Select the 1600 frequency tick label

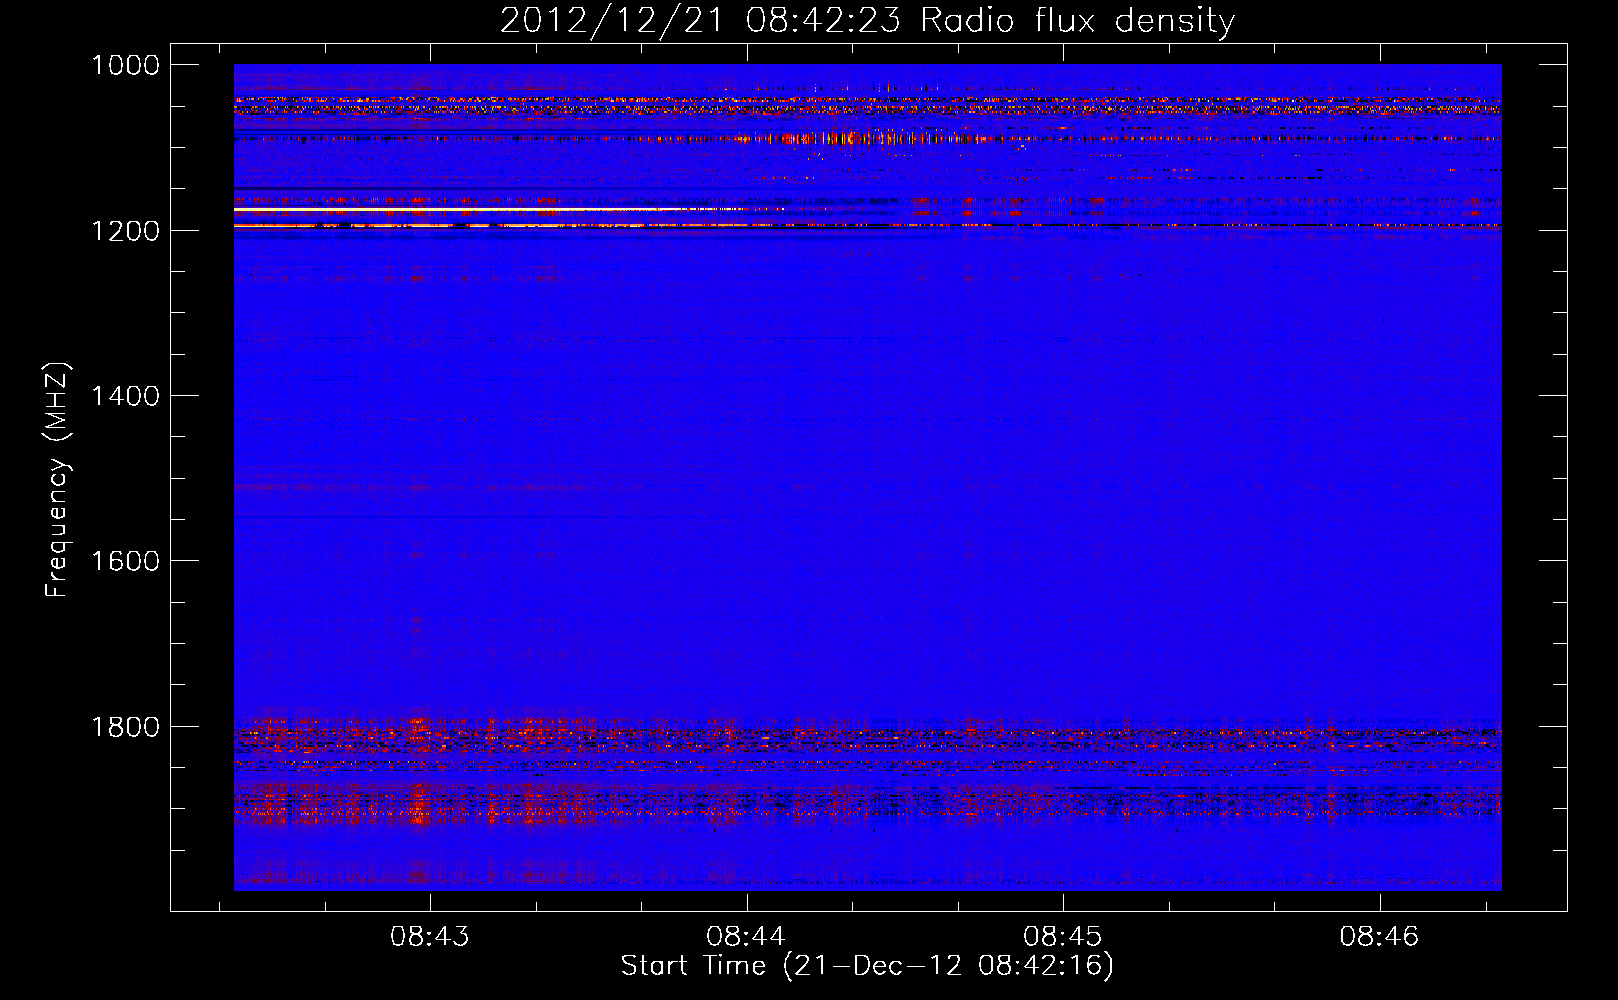pyautogui.click(x=125, y=561)
